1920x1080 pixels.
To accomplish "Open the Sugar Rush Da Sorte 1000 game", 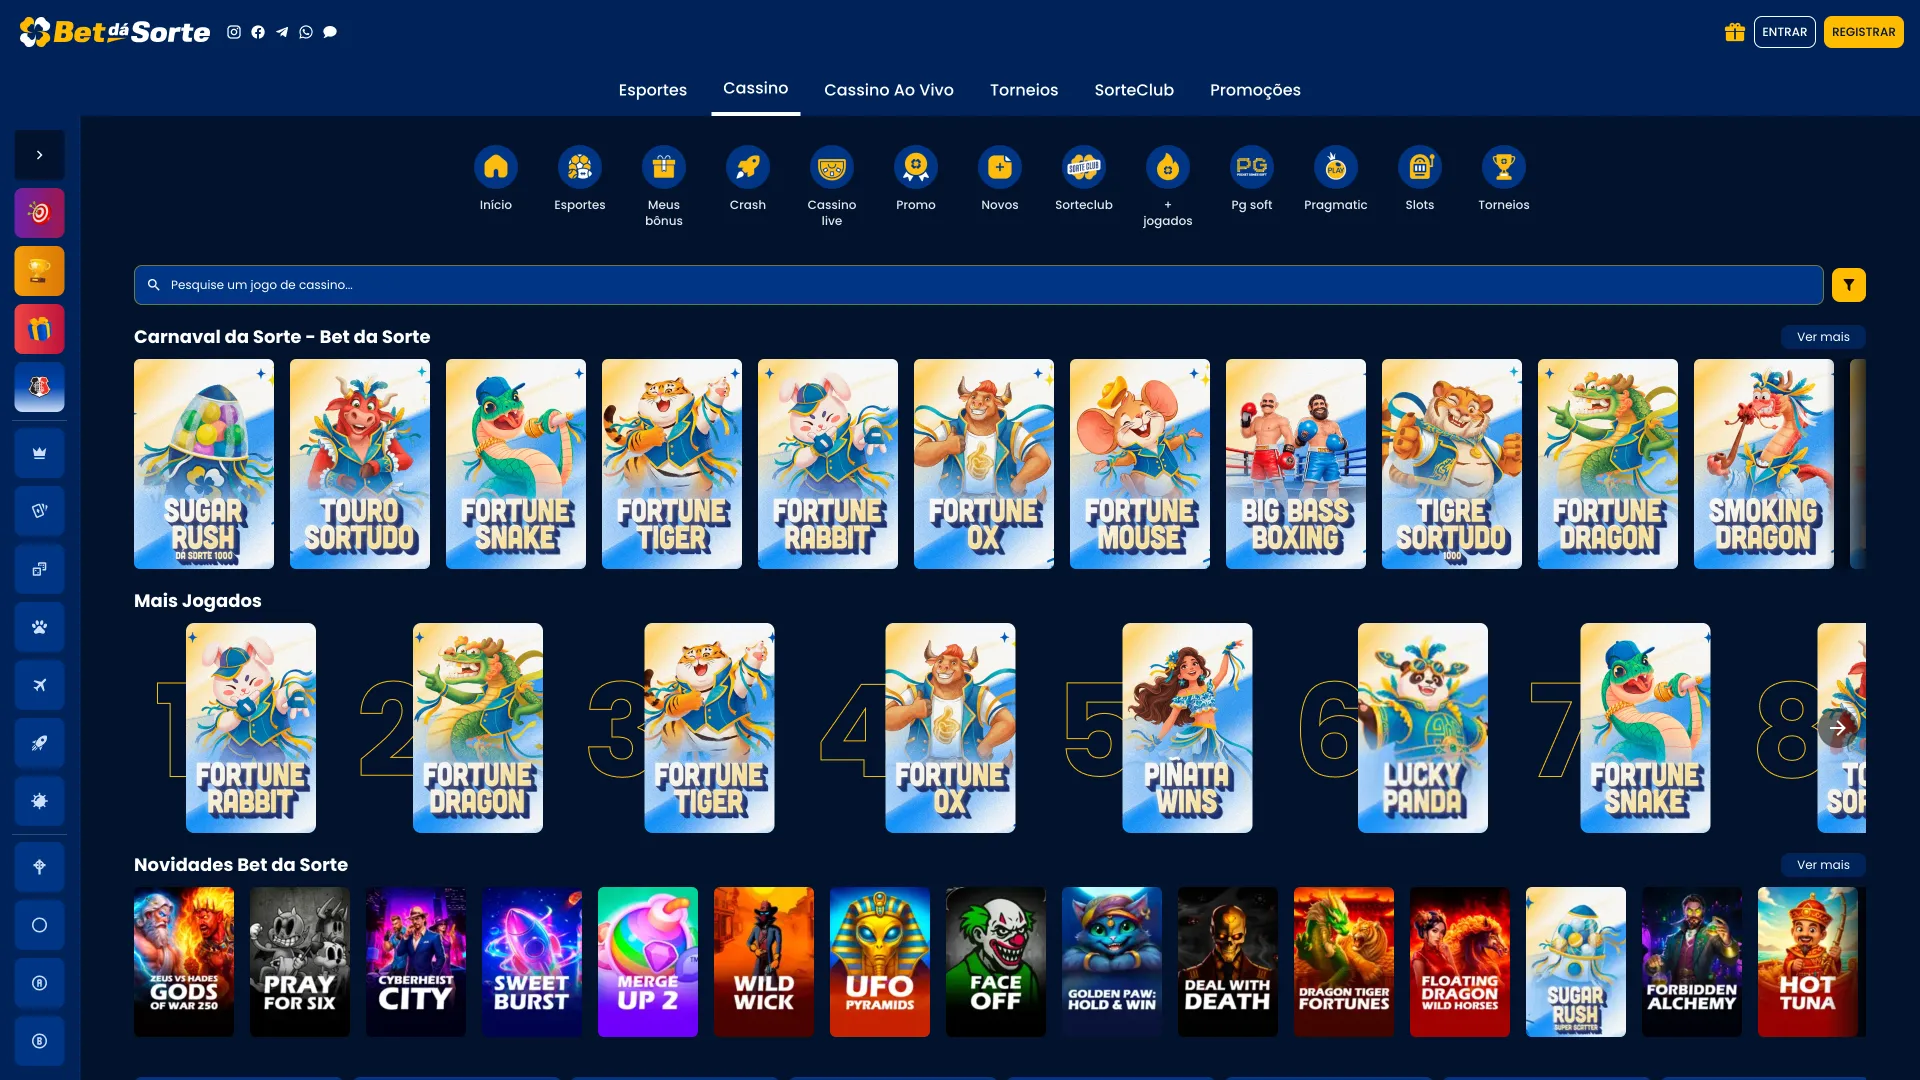I will pyautogui.click(x=204, y=464).
